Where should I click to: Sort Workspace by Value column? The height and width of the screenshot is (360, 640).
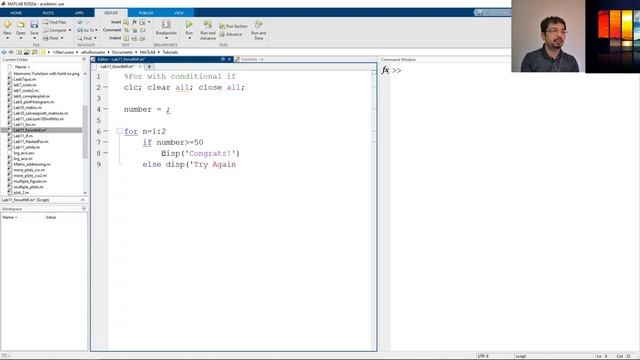pos(51,217)
